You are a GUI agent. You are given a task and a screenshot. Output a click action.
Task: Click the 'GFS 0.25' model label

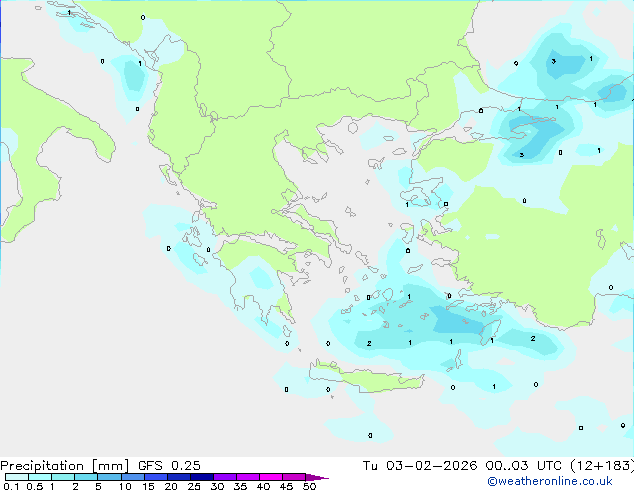[x=169, y=466]
